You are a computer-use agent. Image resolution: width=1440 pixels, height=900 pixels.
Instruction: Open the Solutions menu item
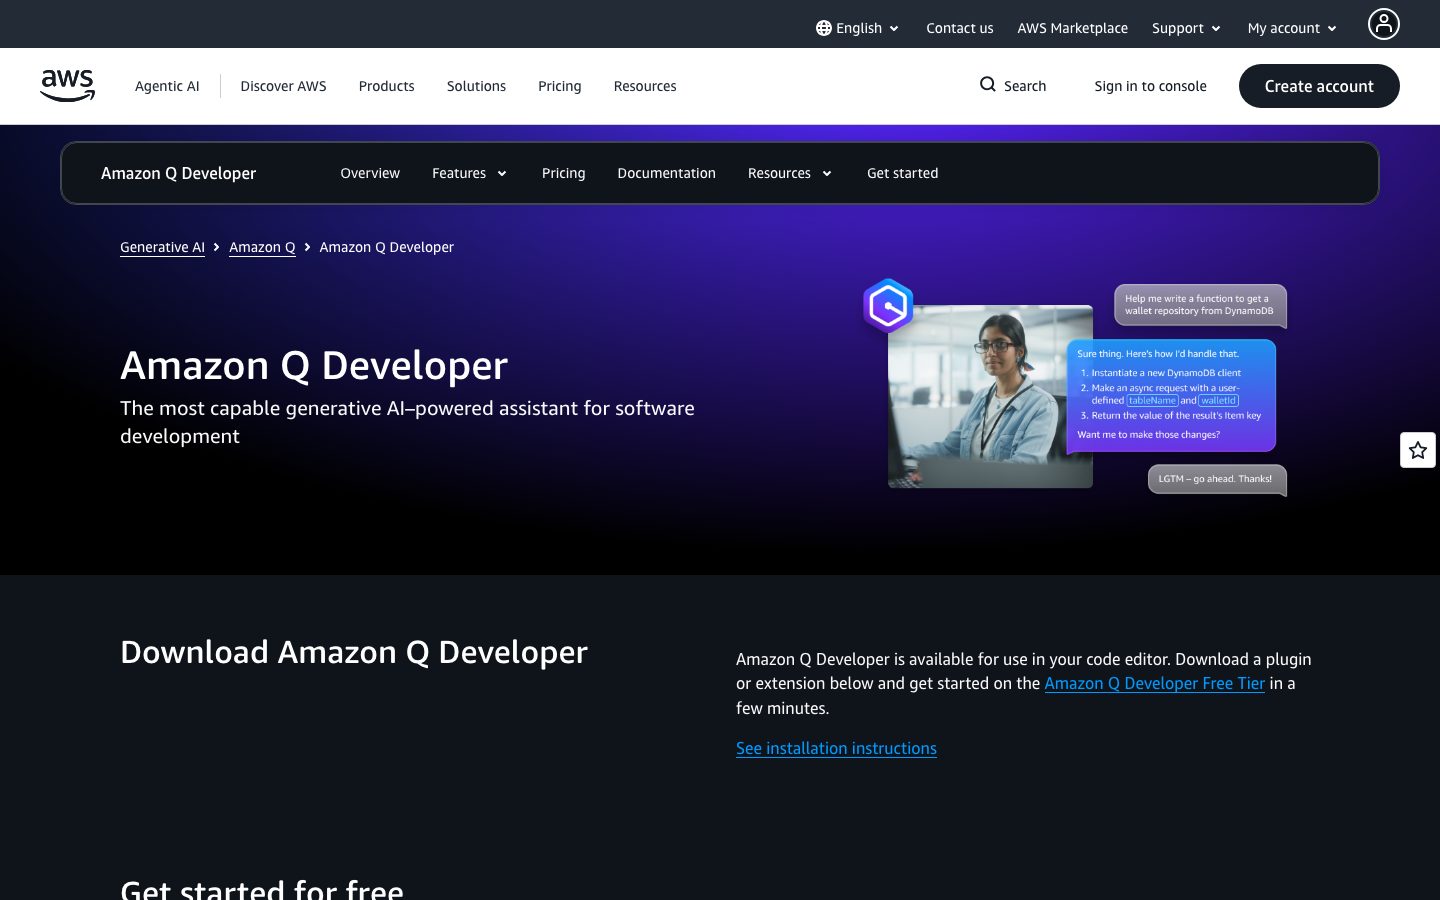(x=476, y=86)
